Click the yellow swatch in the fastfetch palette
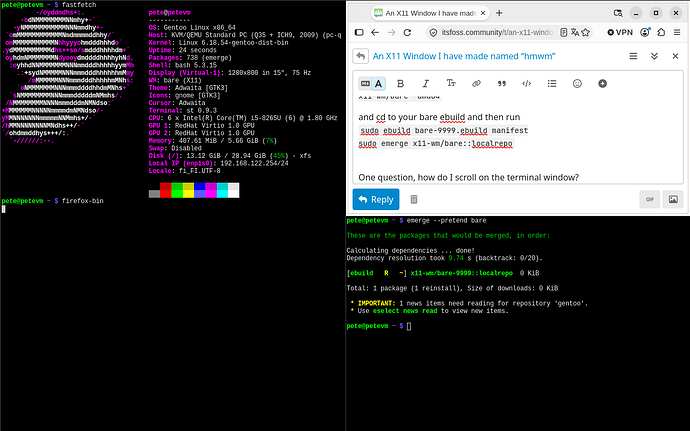 tap(188, 190)
